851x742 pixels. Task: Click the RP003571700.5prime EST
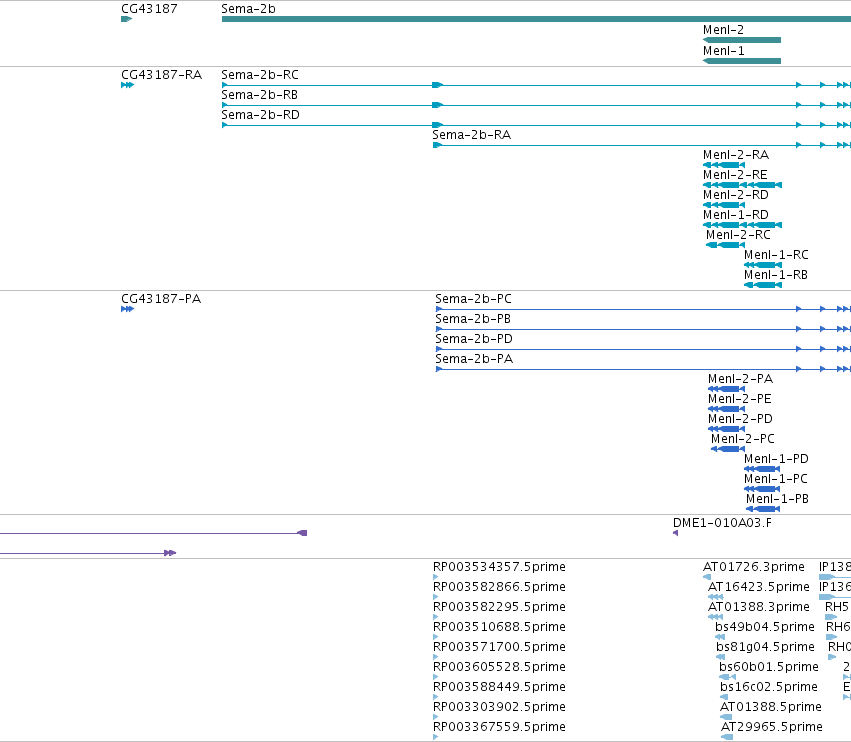coord(436,657)
